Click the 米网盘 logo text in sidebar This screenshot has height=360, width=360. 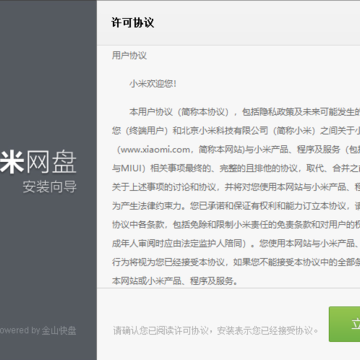38,162
